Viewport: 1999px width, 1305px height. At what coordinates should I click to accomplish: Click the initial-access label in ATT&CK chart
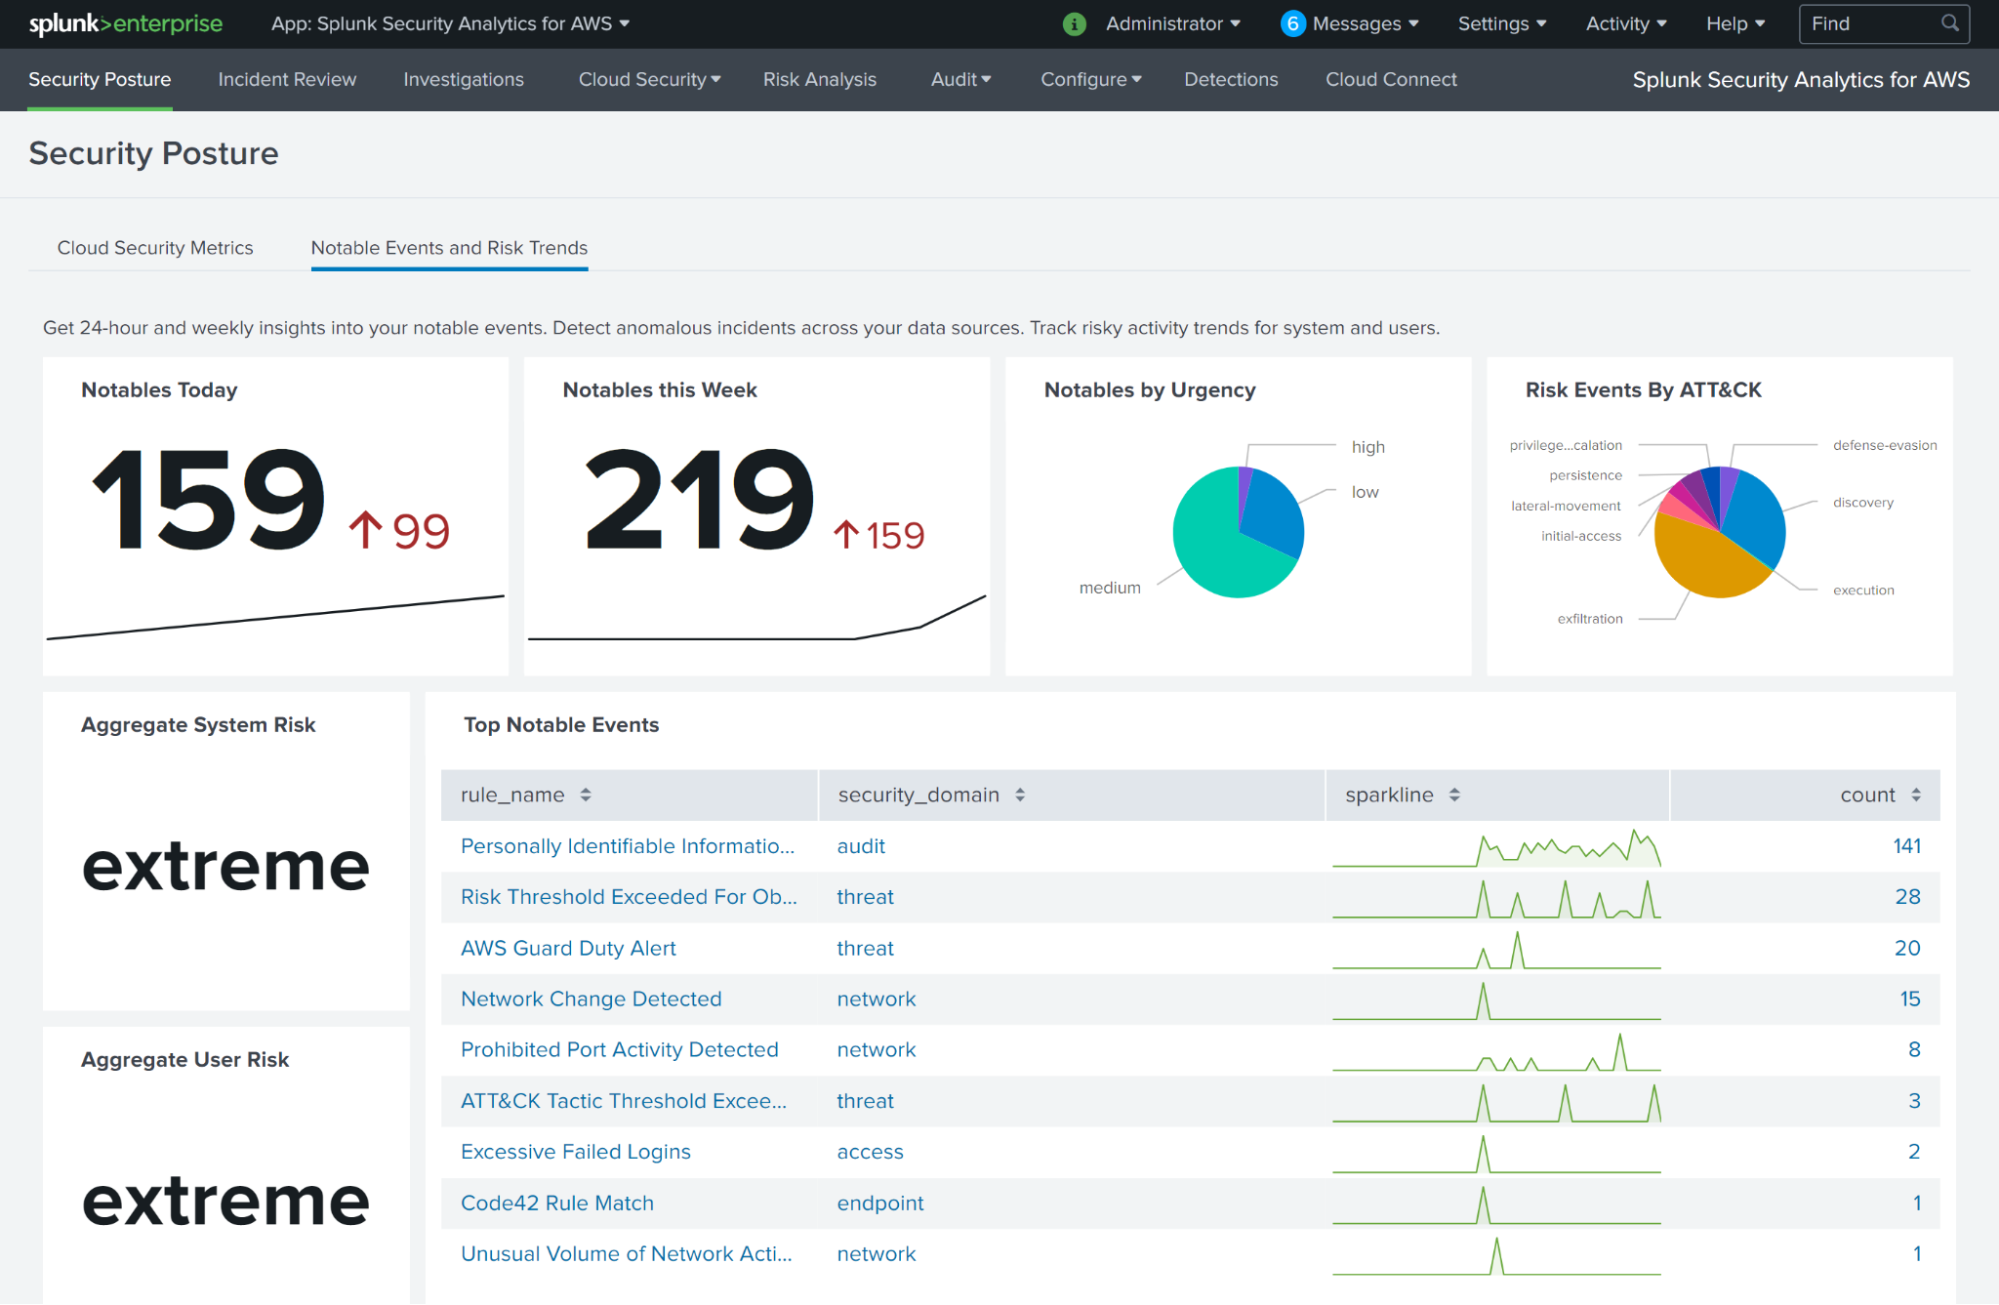pyautogui.click(x=1580, y=536)
